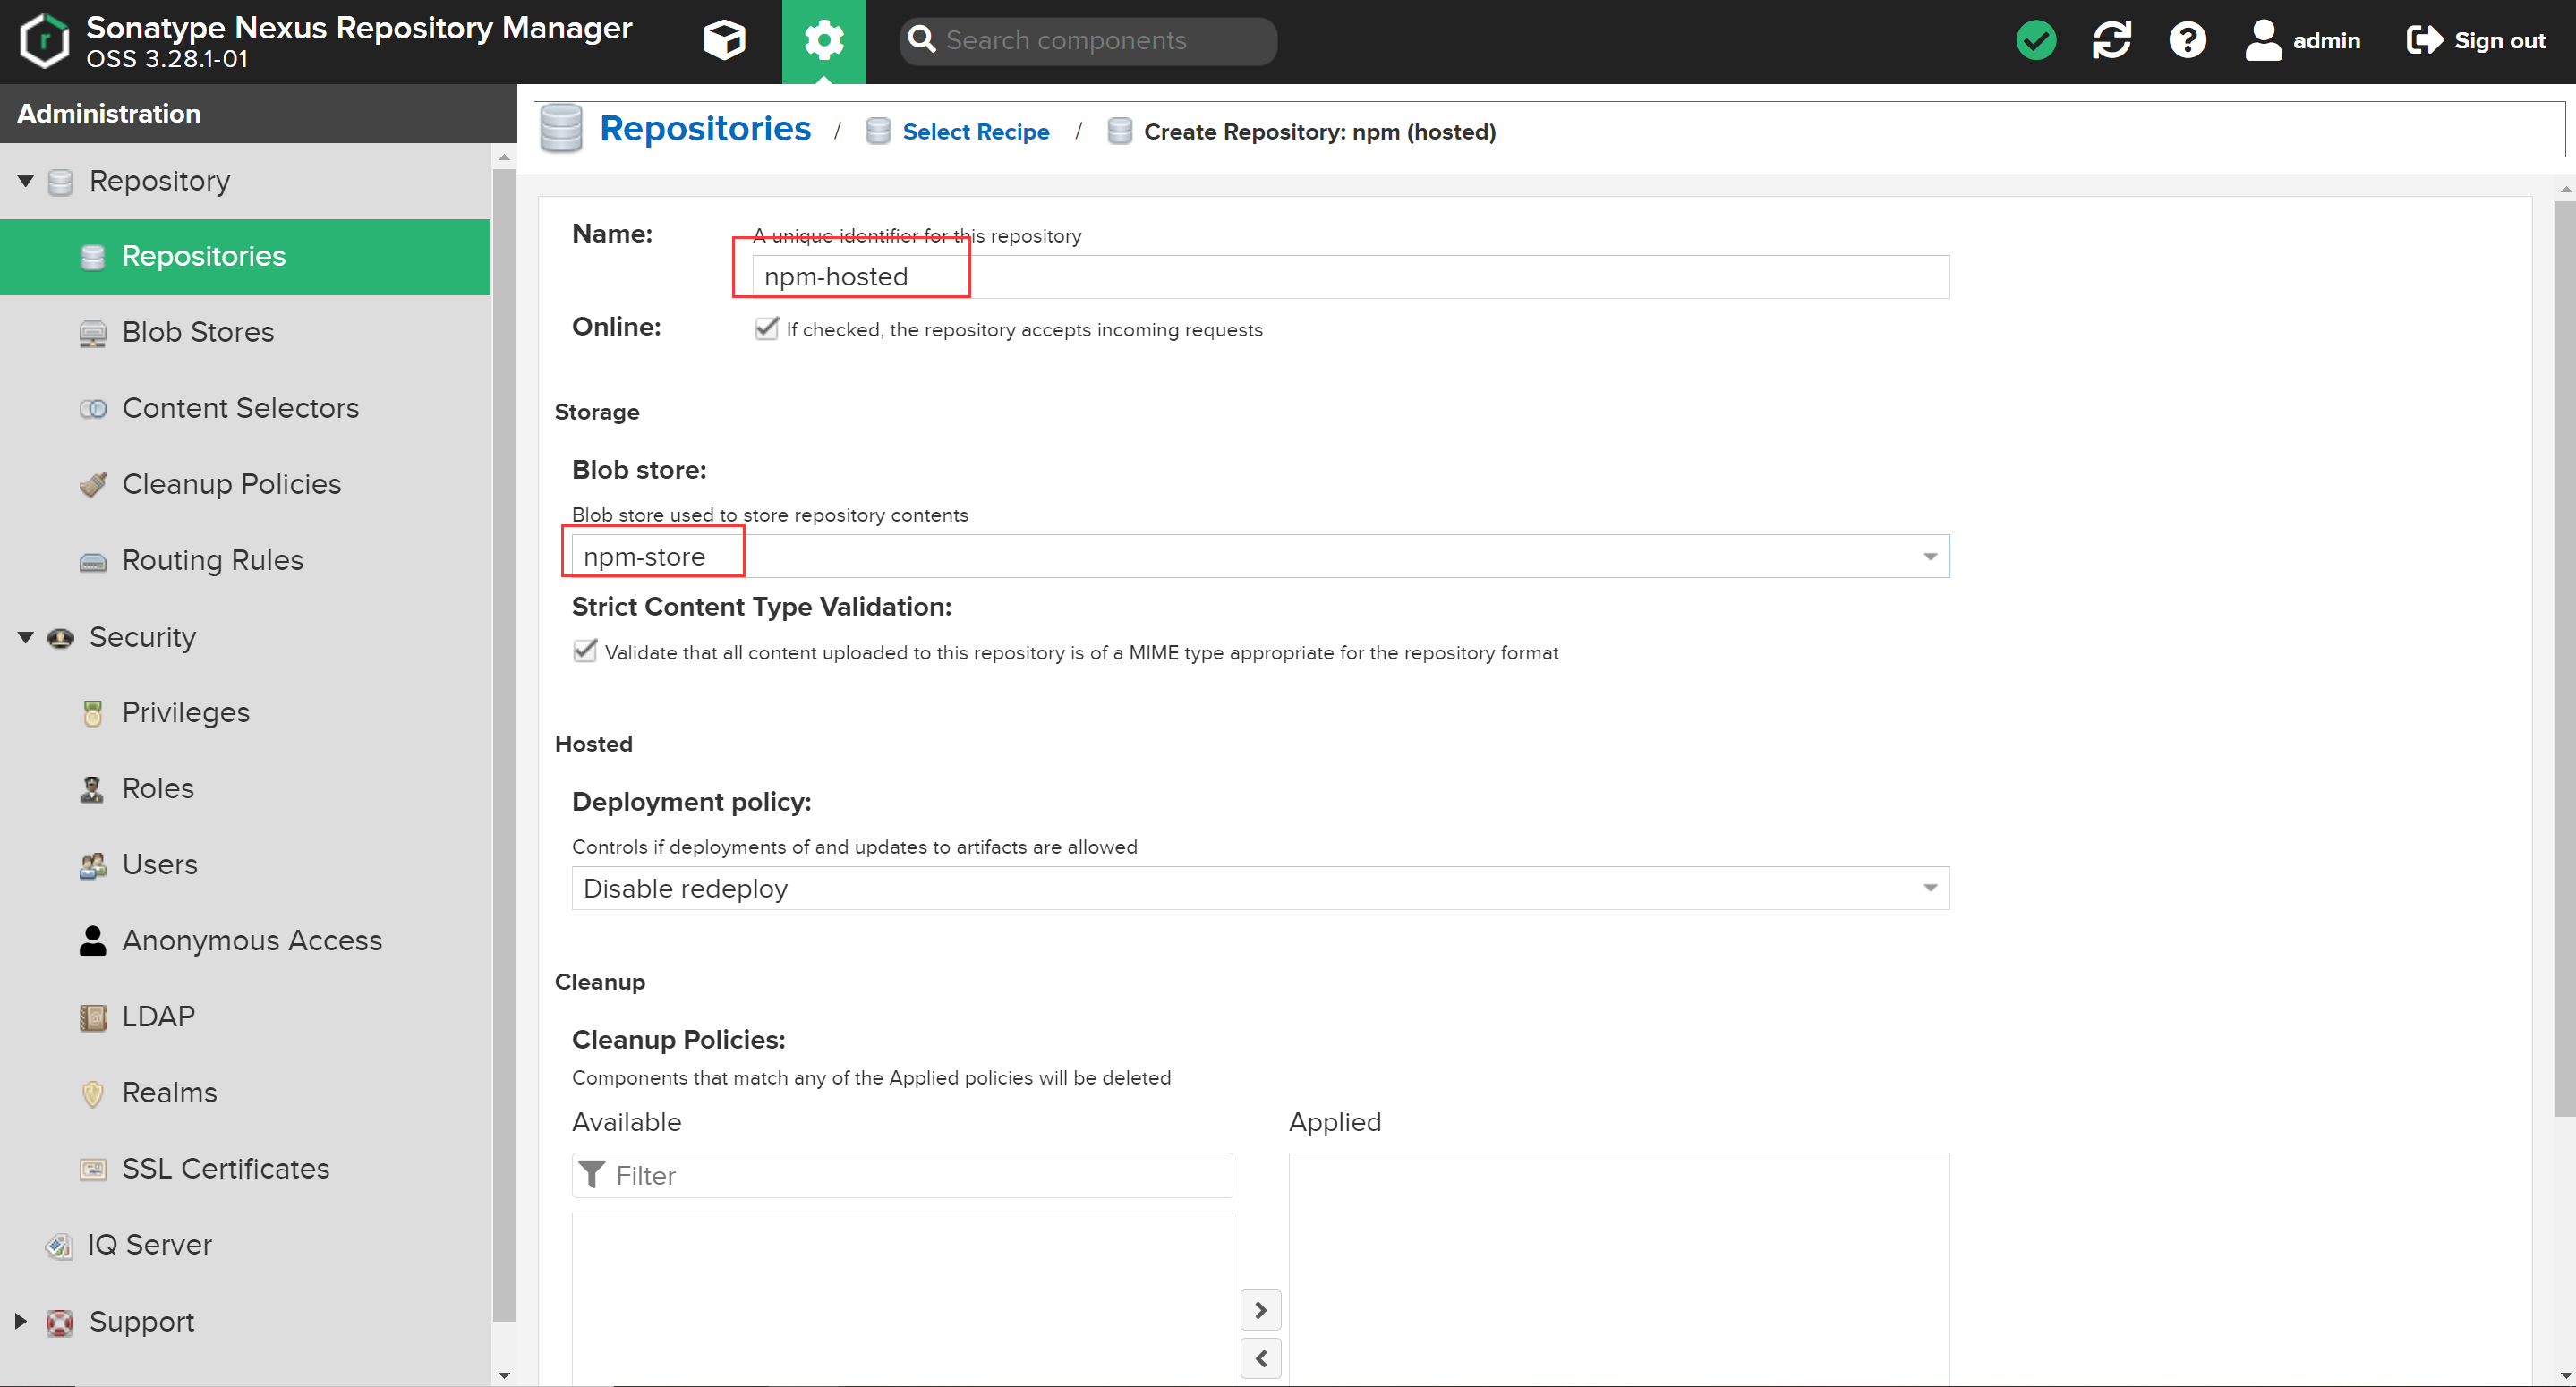
Task: Click the Select Recipe breadcrumb link
Action: tap(975, 132)
